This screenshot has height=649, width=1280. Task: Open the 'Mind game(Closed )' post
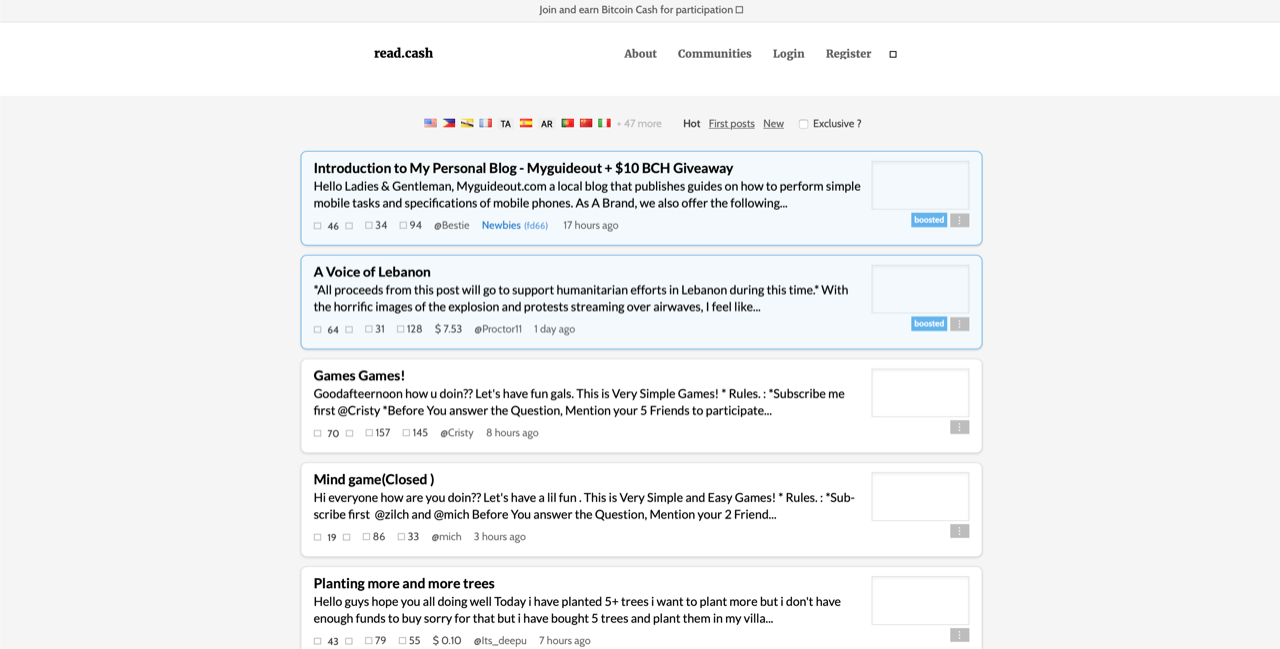coord(374,480)
